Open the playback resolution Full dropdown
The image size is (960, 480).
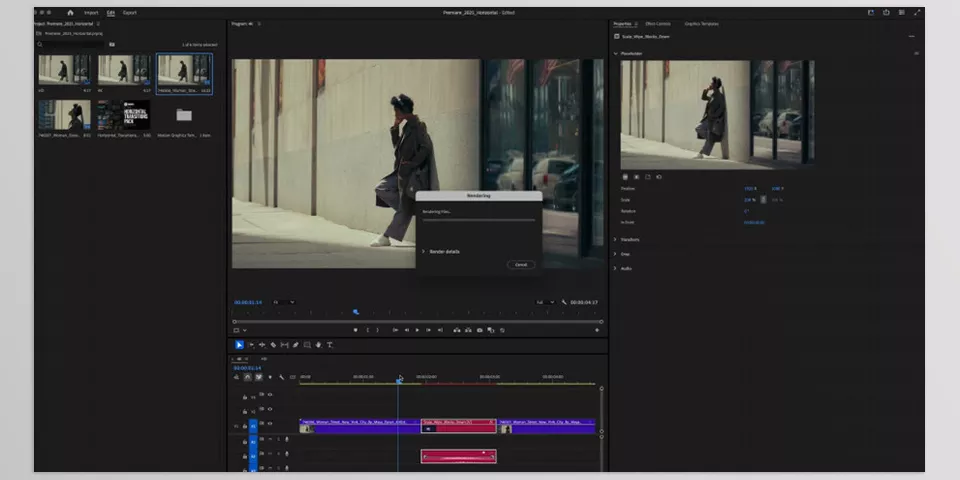click(x=545, y=302)
